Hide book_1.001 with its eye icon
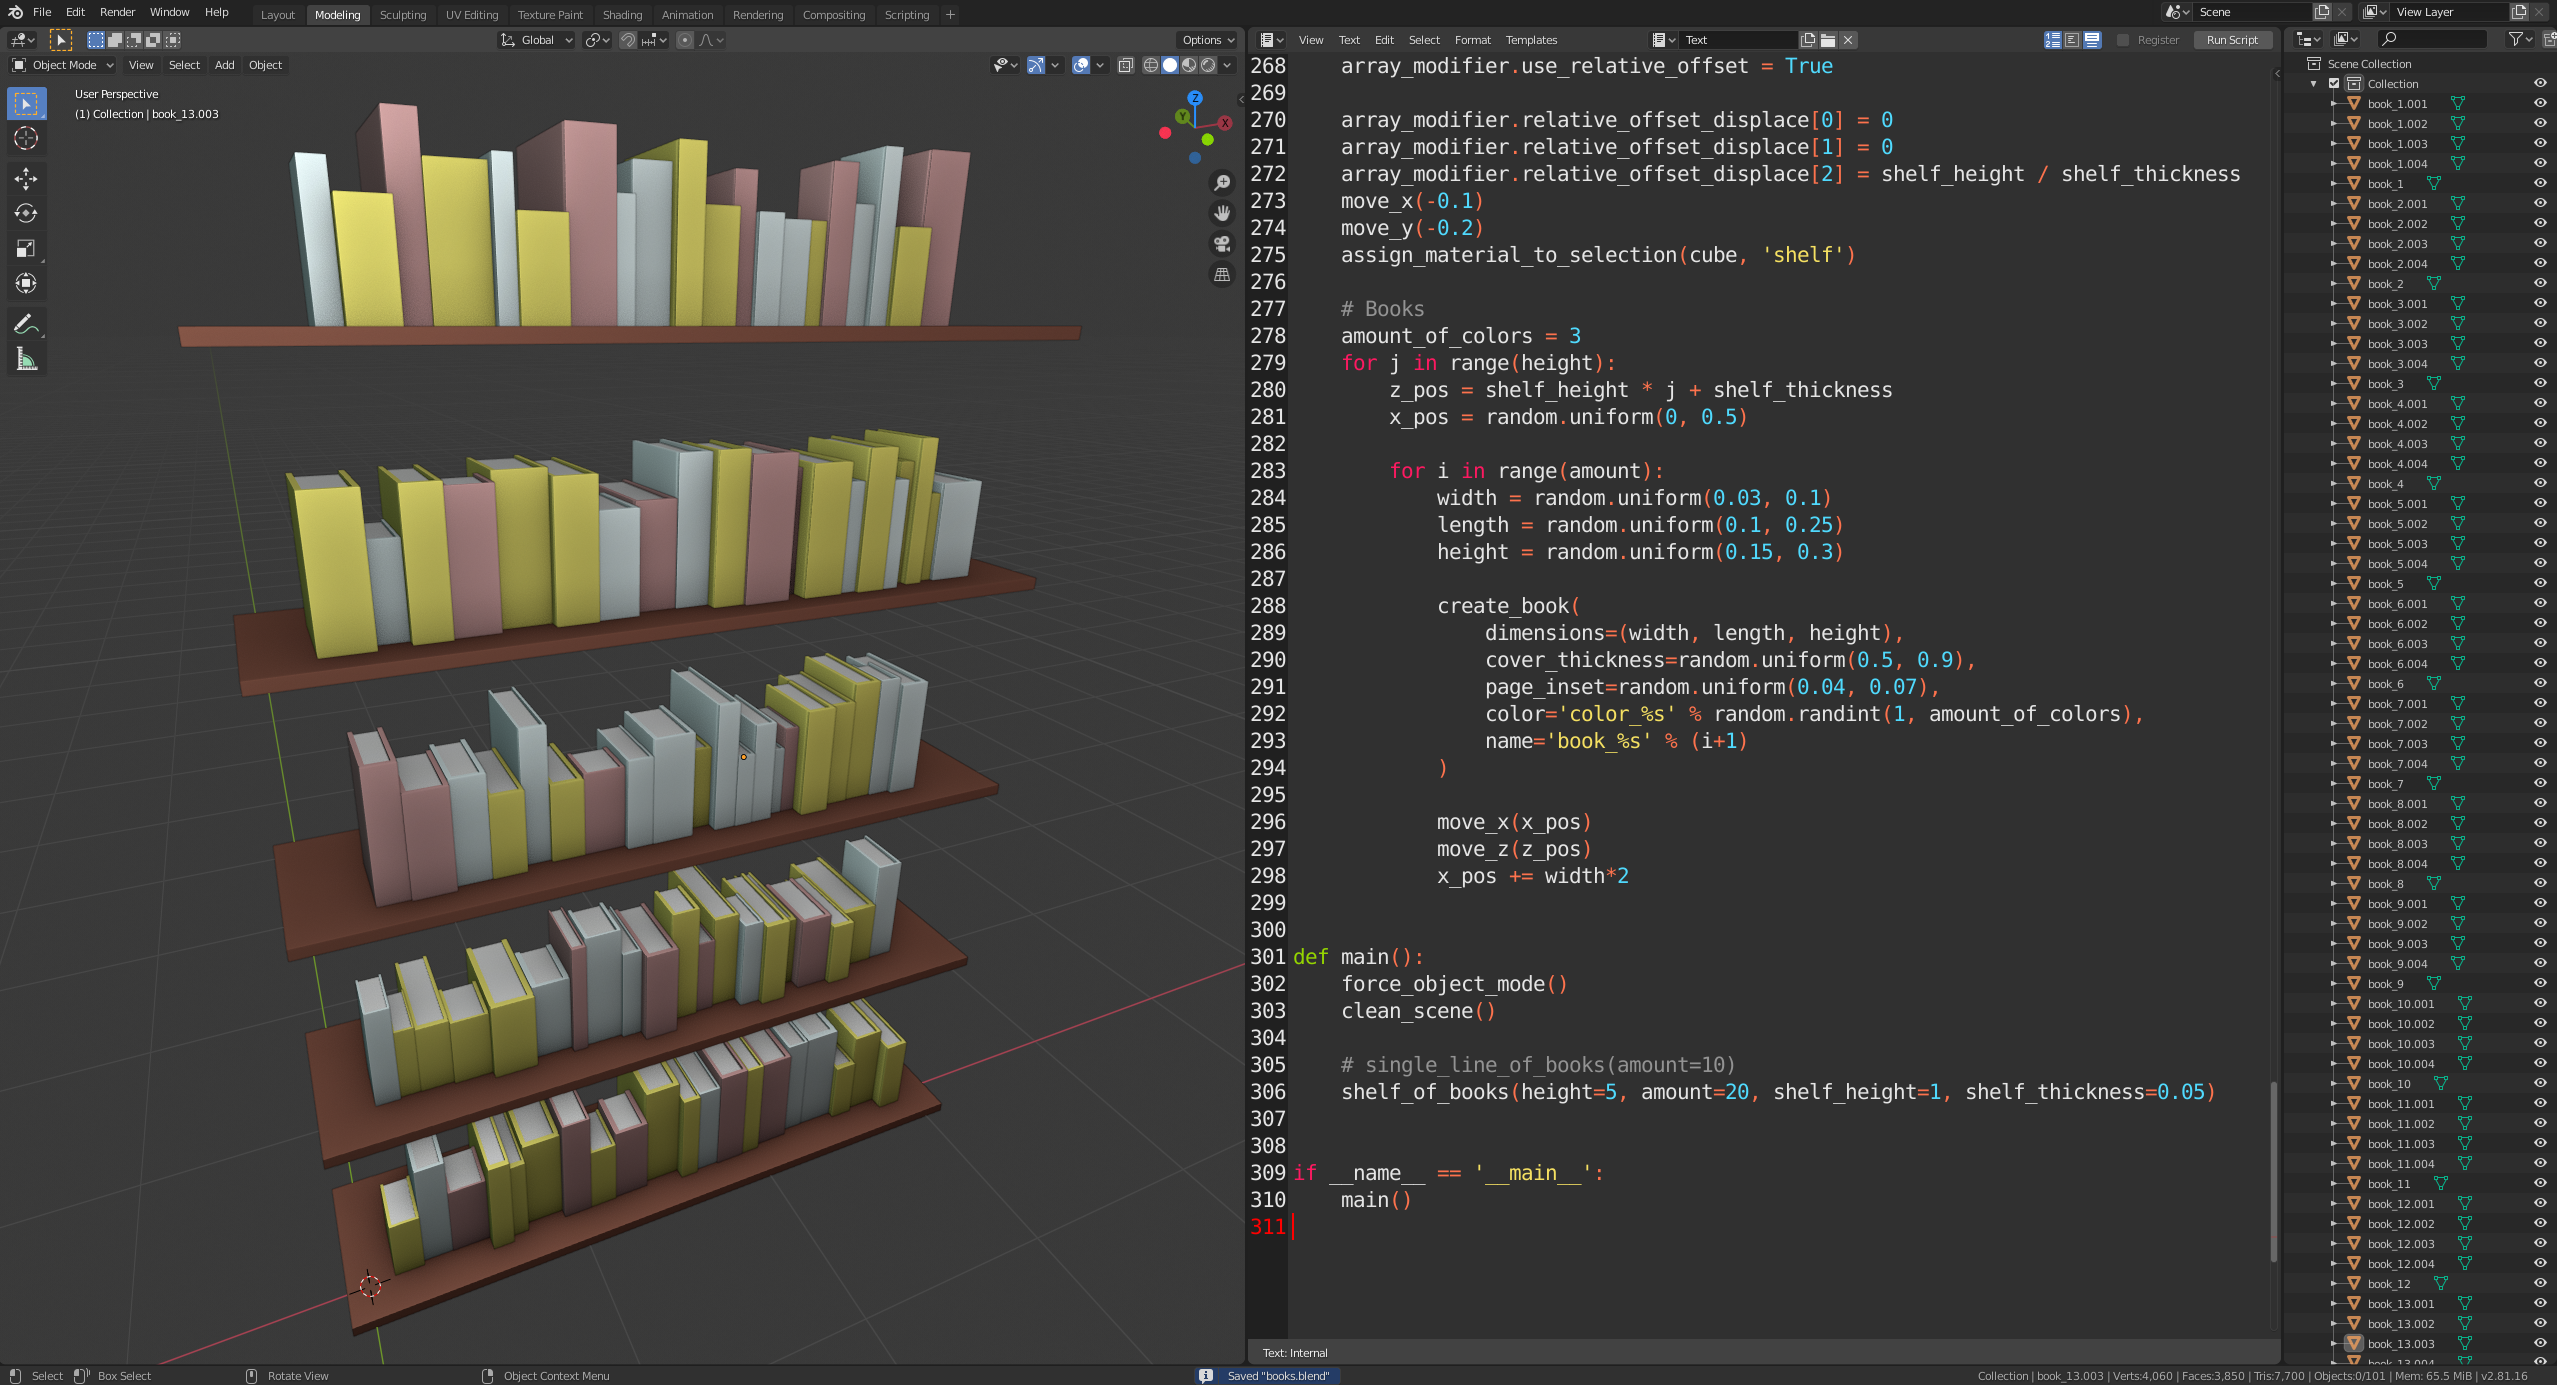Viewport: 2557px width, 1385px height. (2540, 103)
